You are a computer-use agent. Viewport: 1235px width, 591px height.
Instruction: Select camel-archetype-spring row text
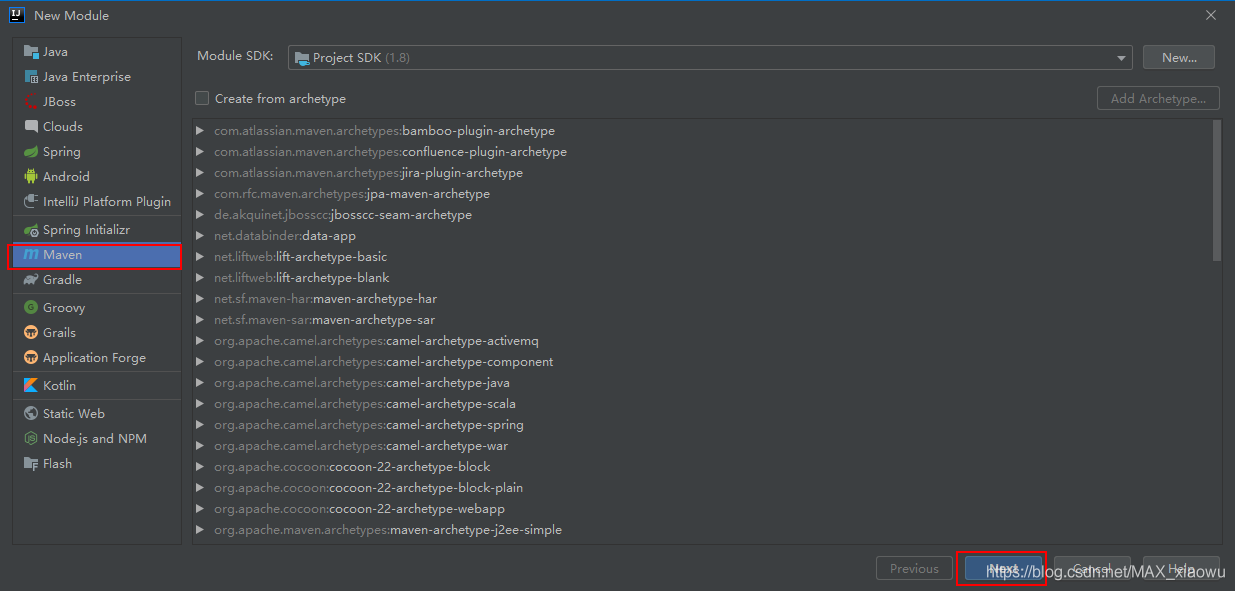tap(369, 425)
